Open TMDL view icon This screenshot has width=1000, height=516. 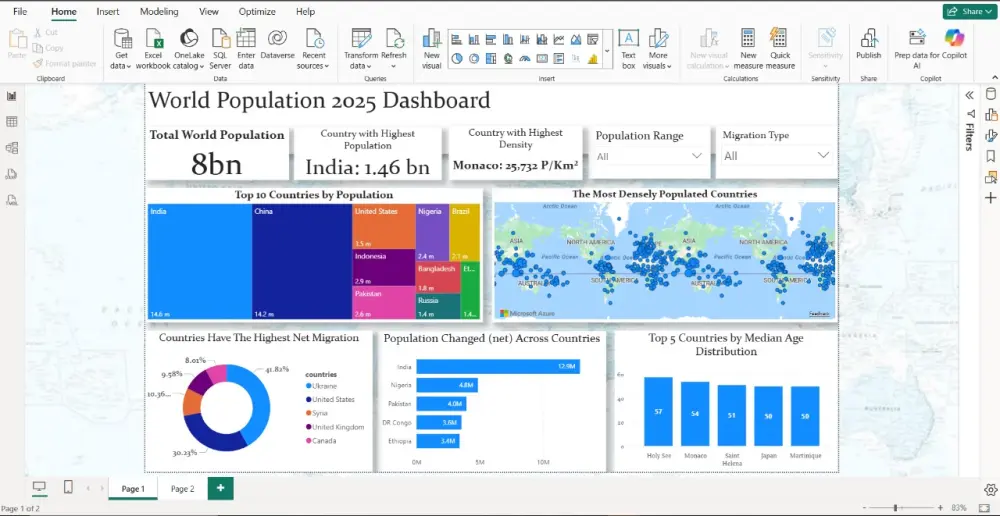tap(11, 200)
